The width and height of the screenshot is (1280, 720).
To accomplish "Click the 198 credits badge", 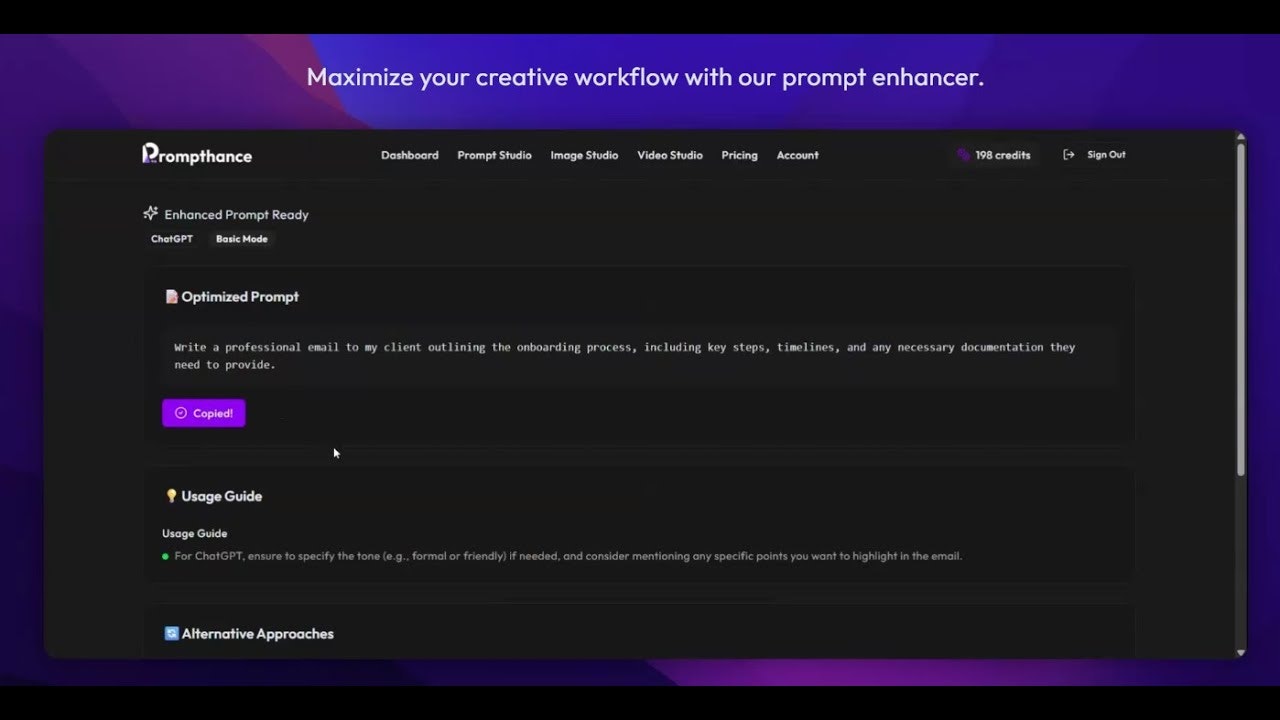I will (994, 155).
